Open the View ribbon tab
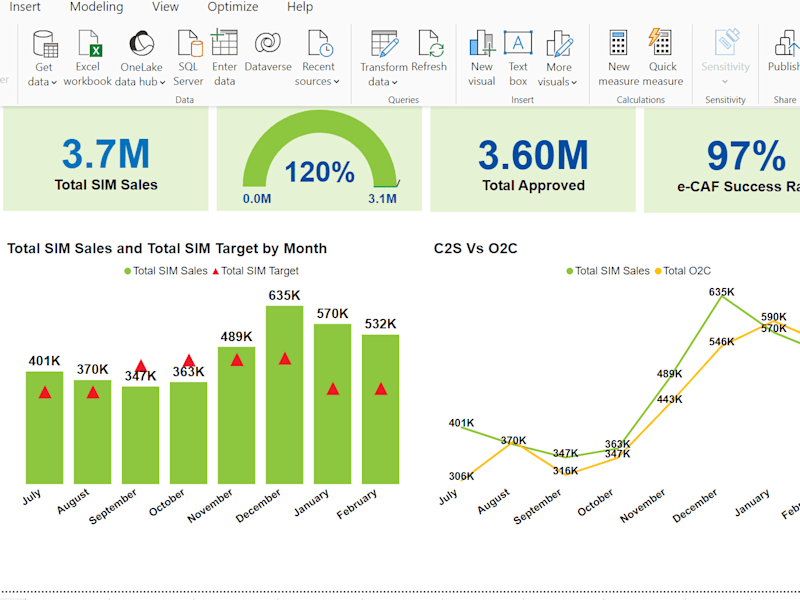The width and height of the screenshot is (800, 600). coord(165,7)
